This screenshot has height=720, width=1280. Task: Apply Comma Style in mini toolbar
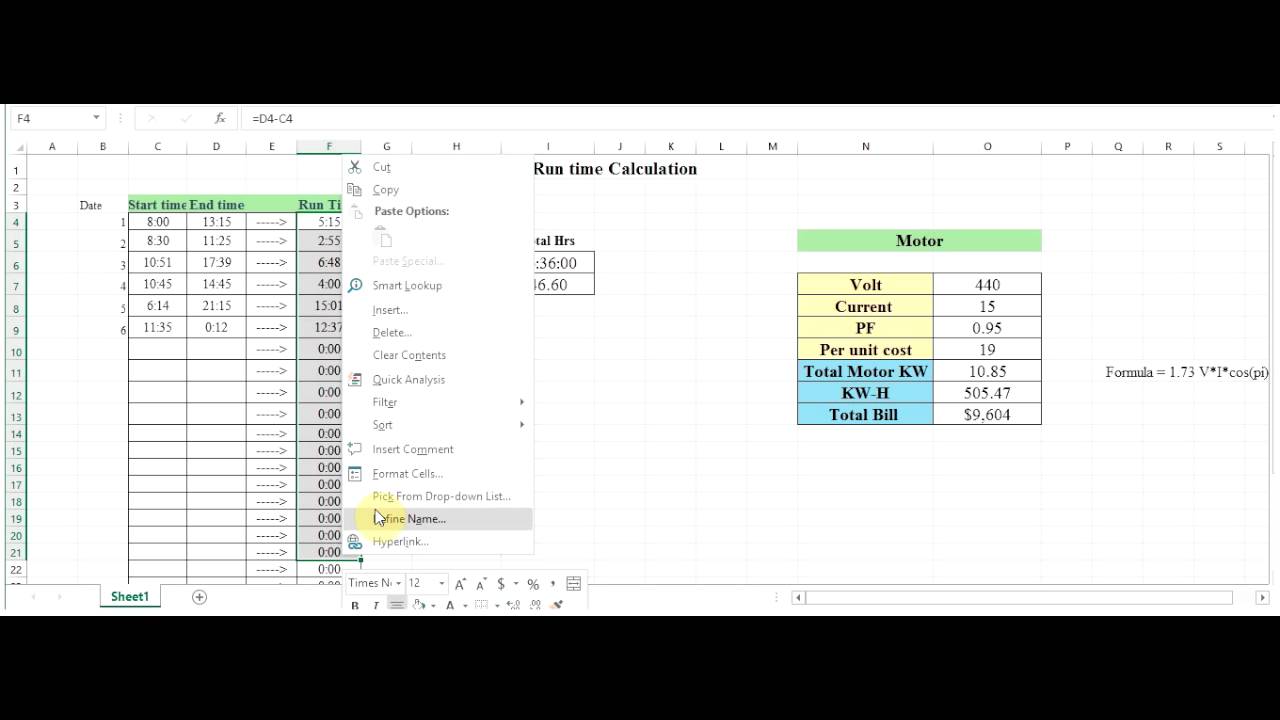click(x=553, y=584)
